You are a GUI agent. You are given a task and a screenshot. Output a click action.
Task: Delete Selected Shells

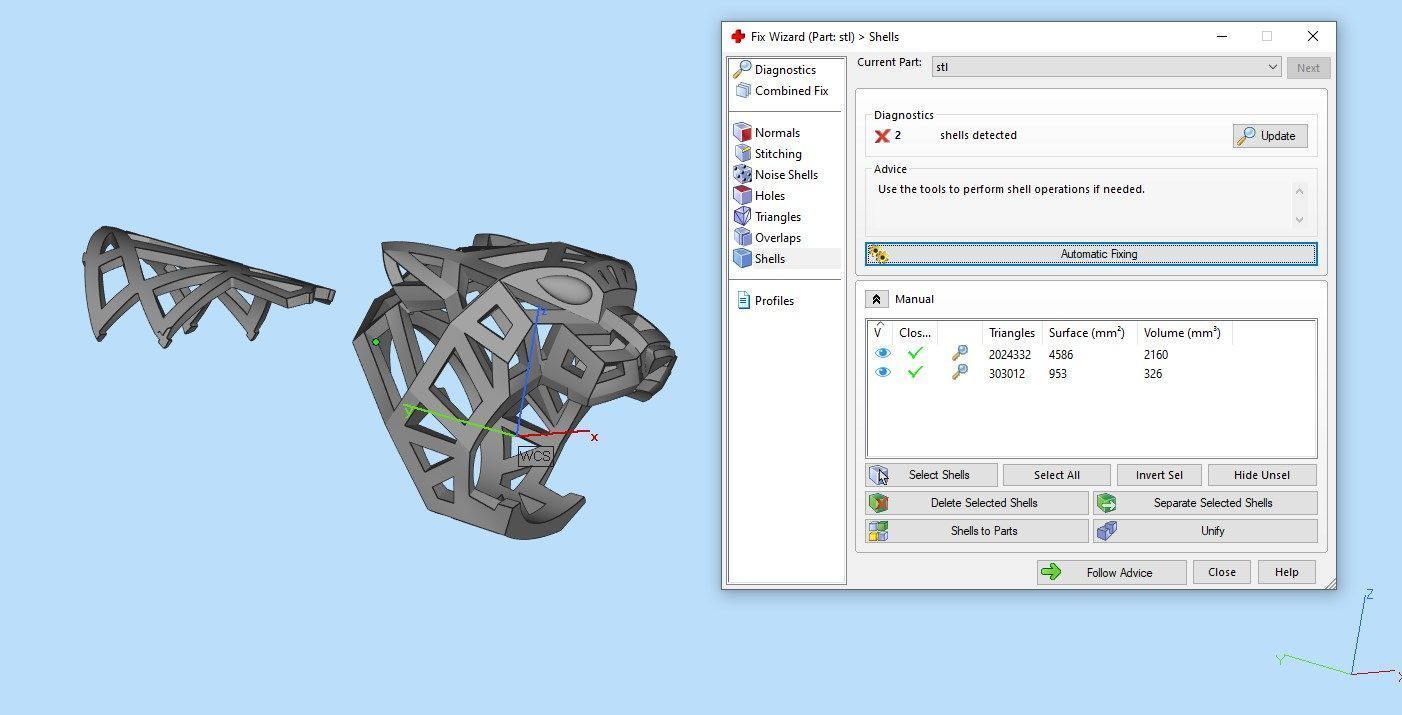[977, 503]
